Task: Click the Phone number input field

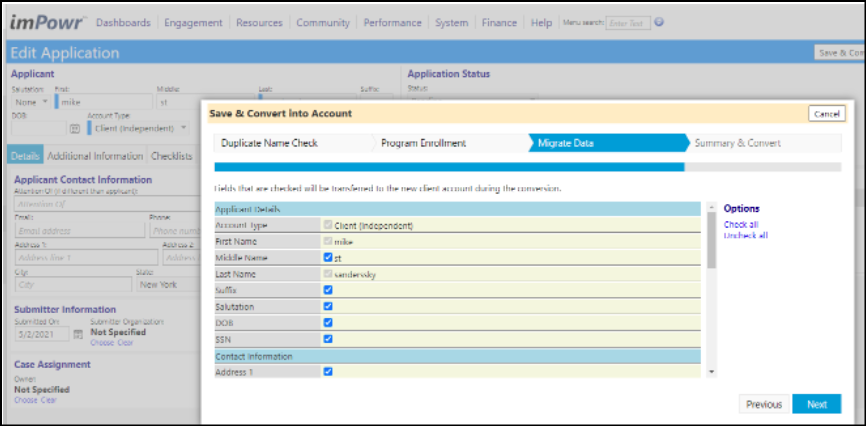Action: (x=174, y=230)
